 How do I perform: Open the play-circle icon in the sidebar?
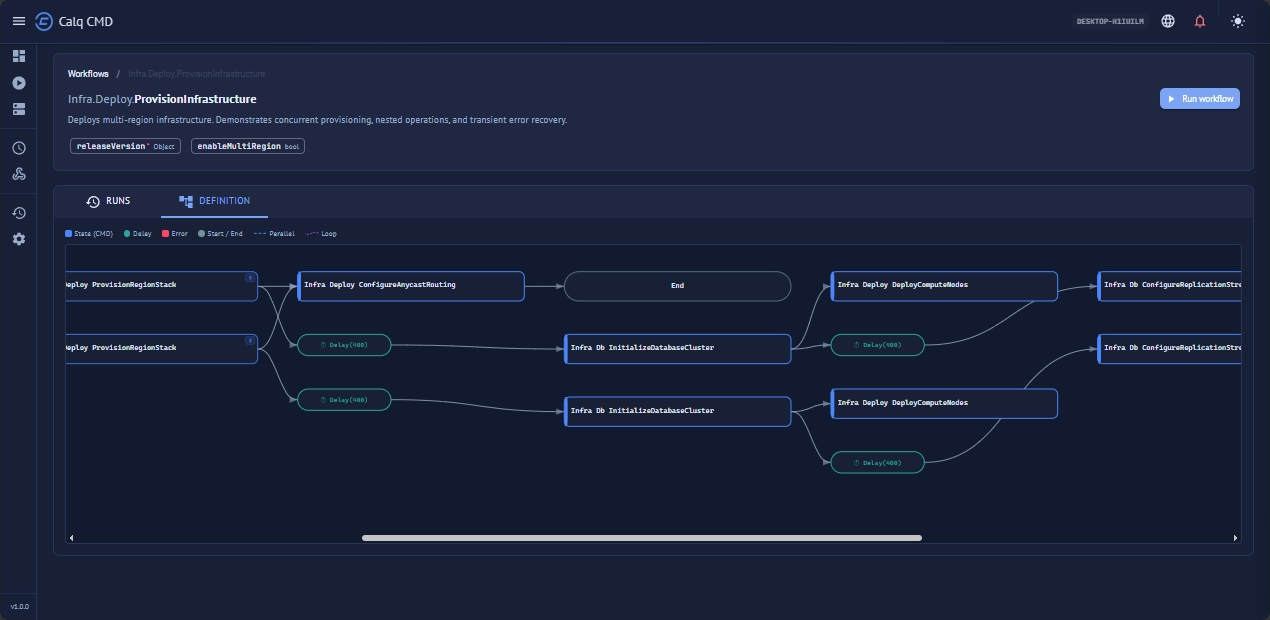19,83
